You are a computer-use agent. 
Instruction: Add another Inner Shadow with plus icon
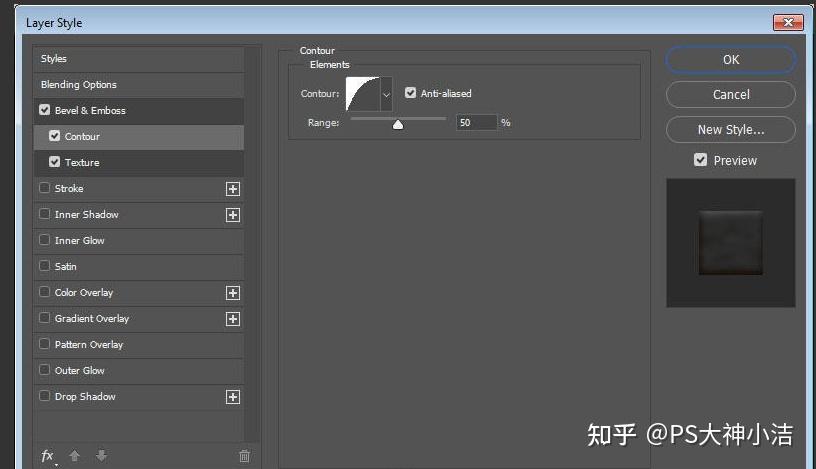click(x=233, y=215)
